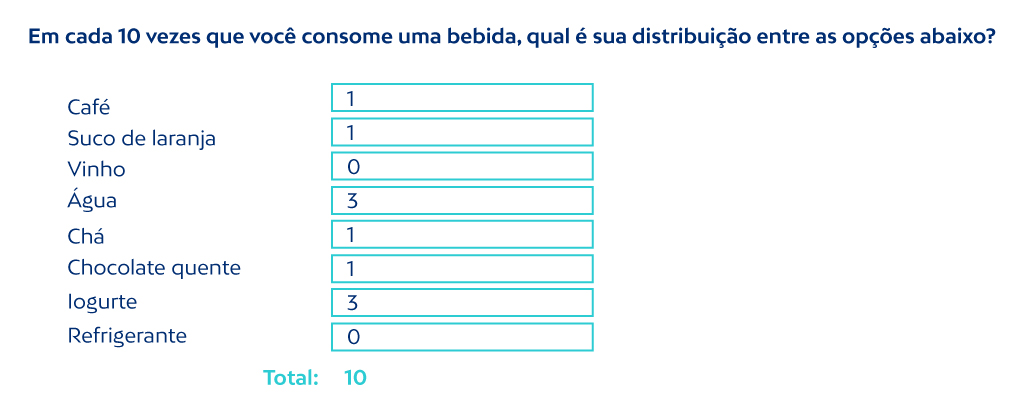
Task: Click the Suco de laranja input field
Action: tap(462, 132)
